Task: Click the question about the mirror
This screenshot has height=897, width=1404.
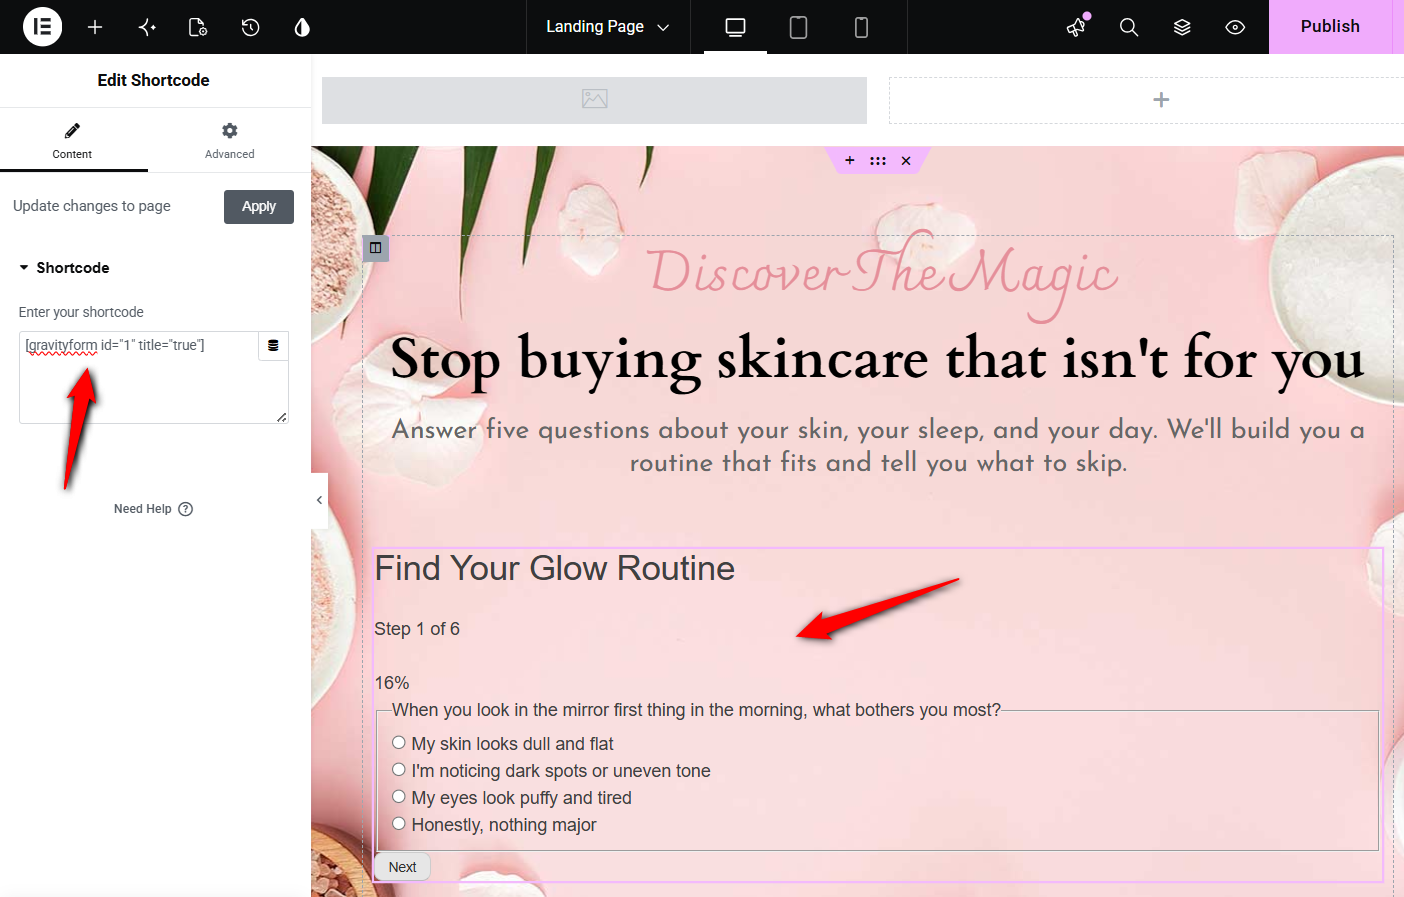Action: click(696, 710)
